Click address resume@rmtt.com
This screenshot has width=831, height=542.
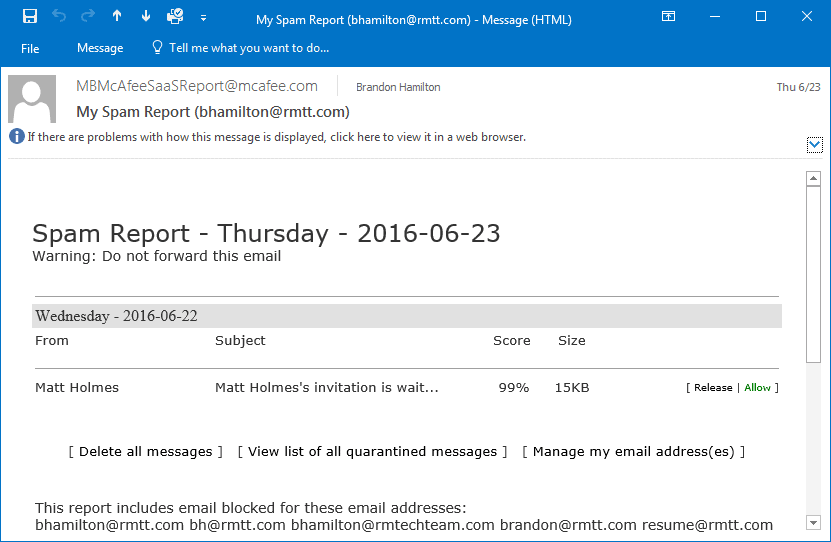click(708, 525)
